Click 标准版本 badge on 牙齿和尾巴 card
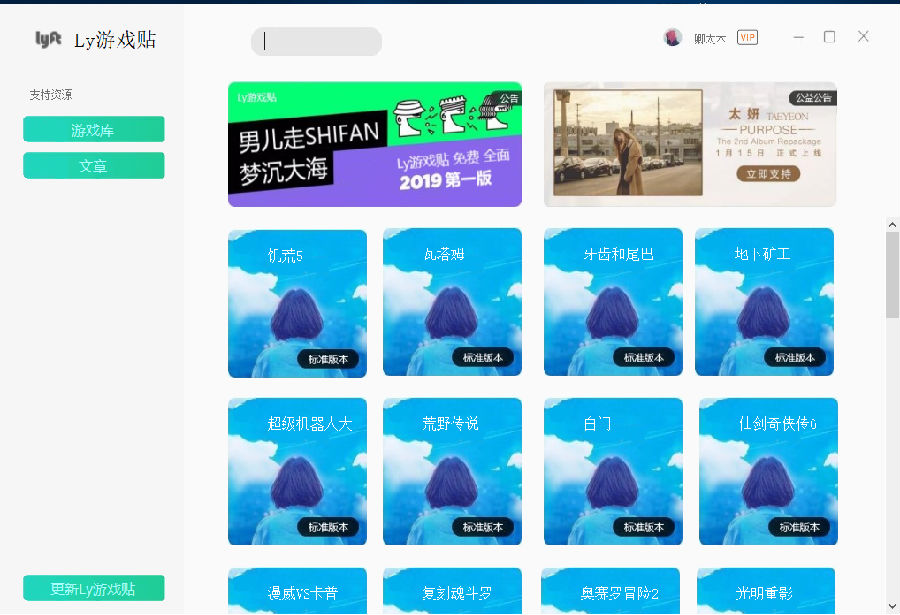 coord(643,358)
